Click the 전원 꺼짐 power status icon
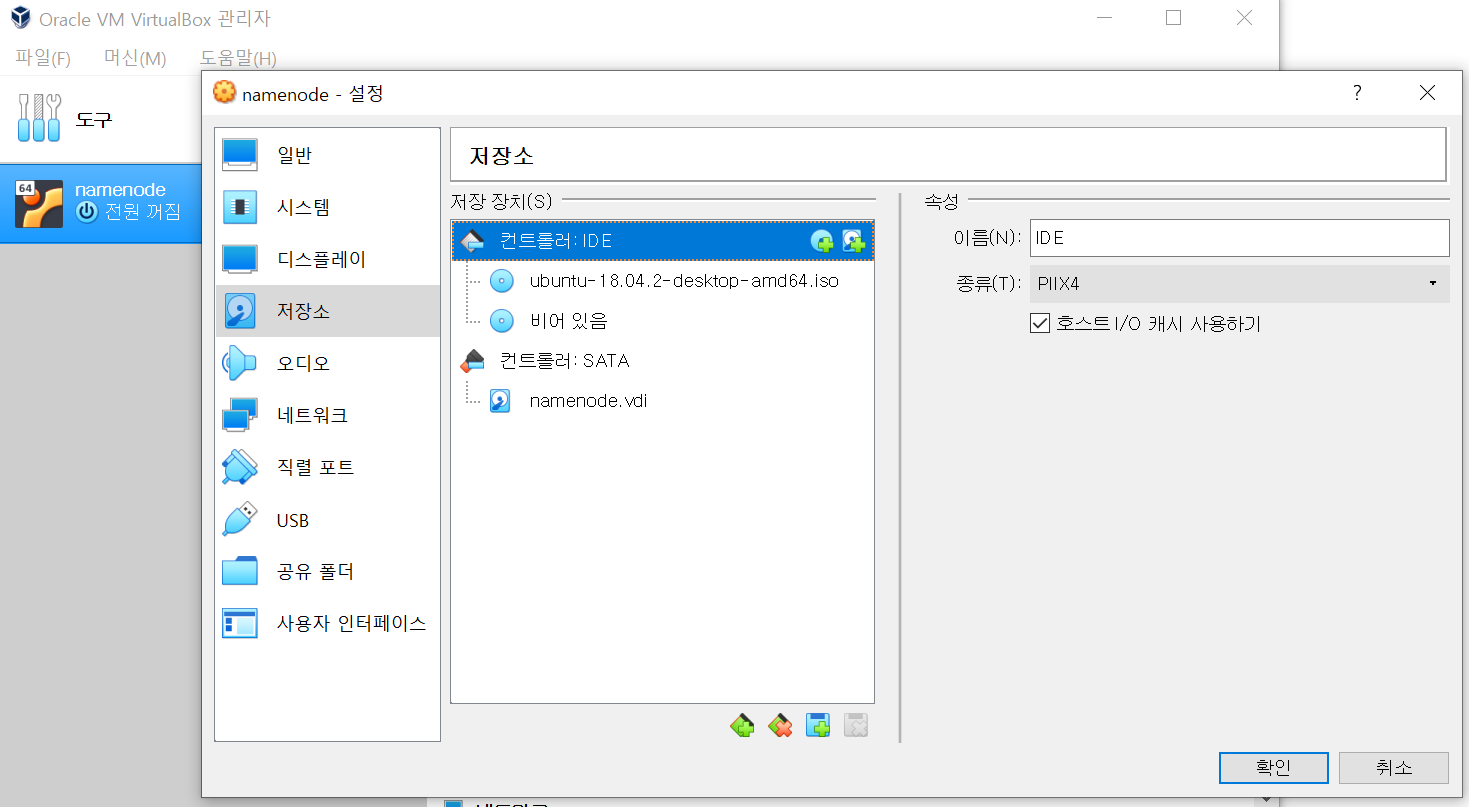Viewport: 1469px width, 807px height. tap(87, 212)
